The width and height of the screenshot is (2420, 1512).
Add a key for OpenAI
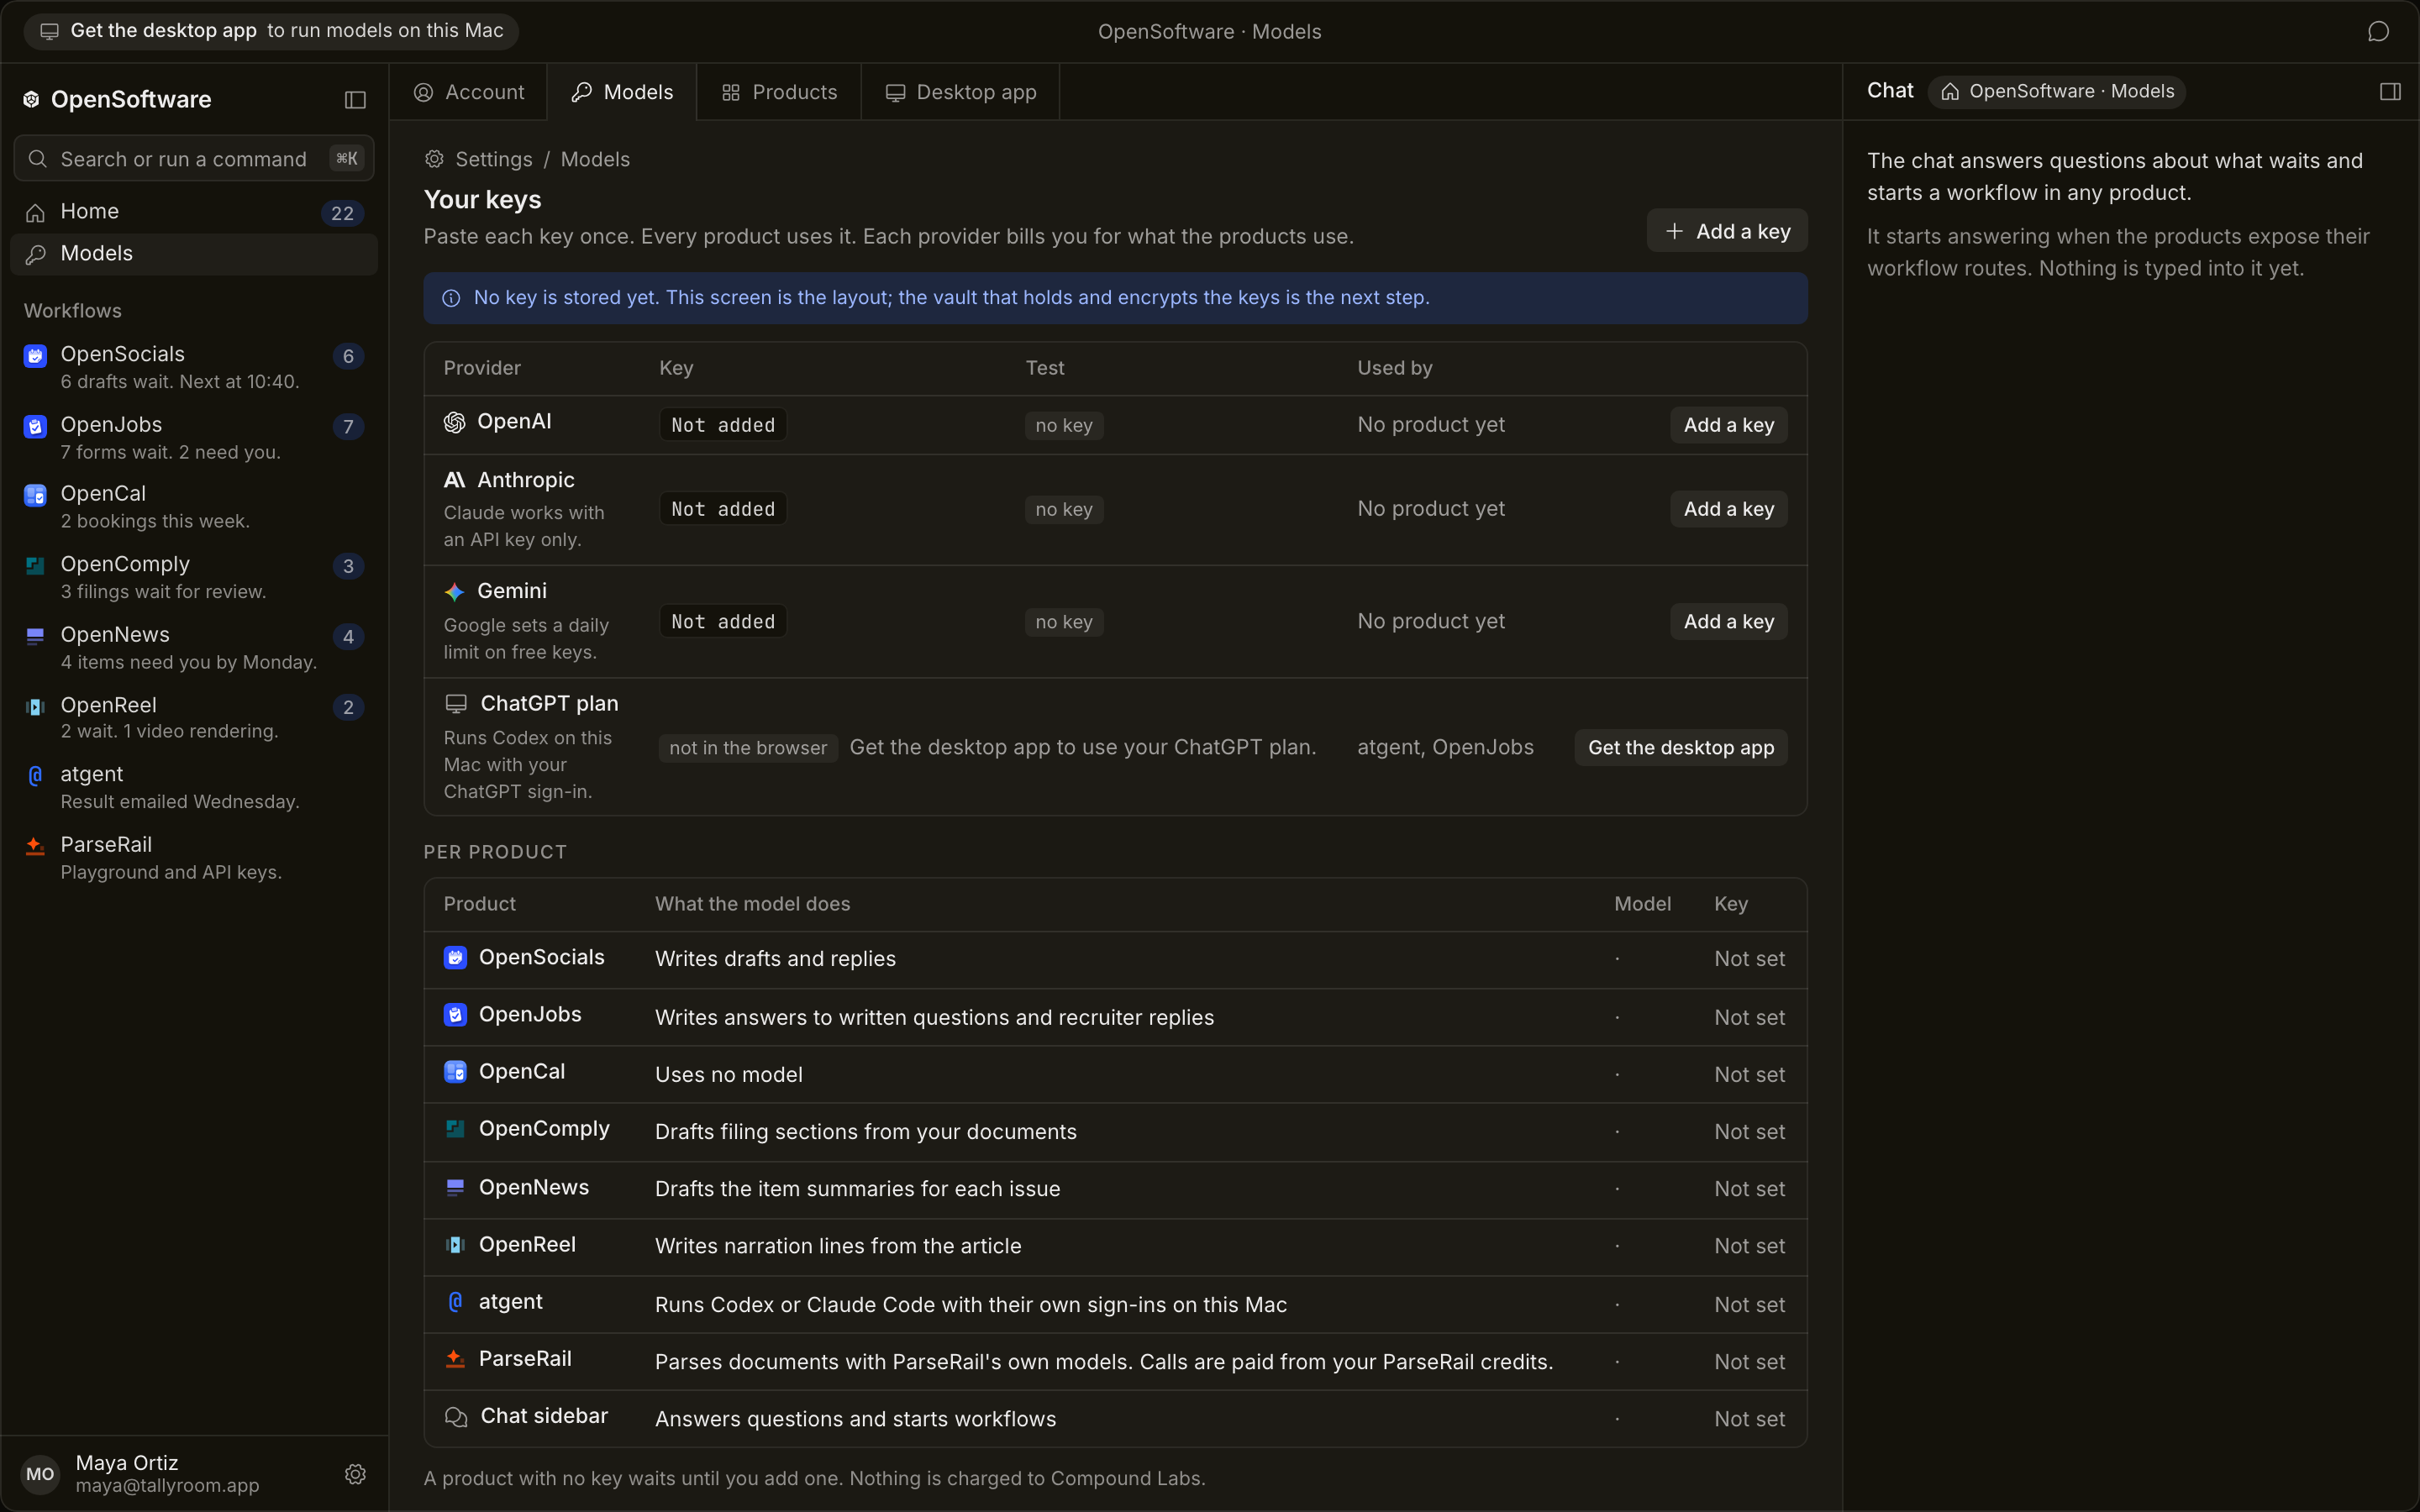(1728, 425)
